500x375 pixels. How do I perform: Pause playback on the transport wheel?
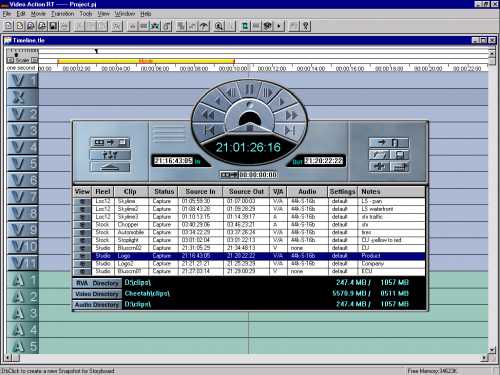249,89
